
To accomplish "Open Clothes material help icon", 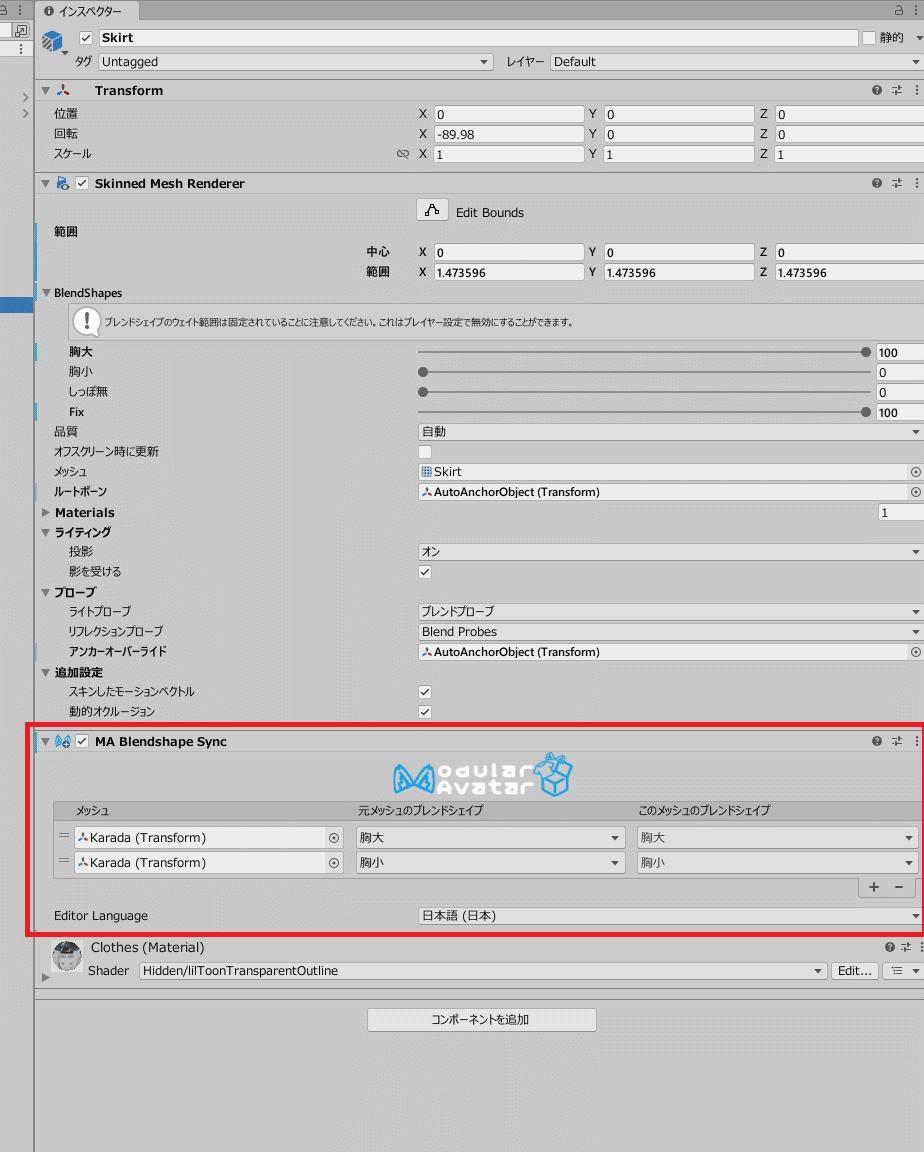I will click(x=889, y=947).
